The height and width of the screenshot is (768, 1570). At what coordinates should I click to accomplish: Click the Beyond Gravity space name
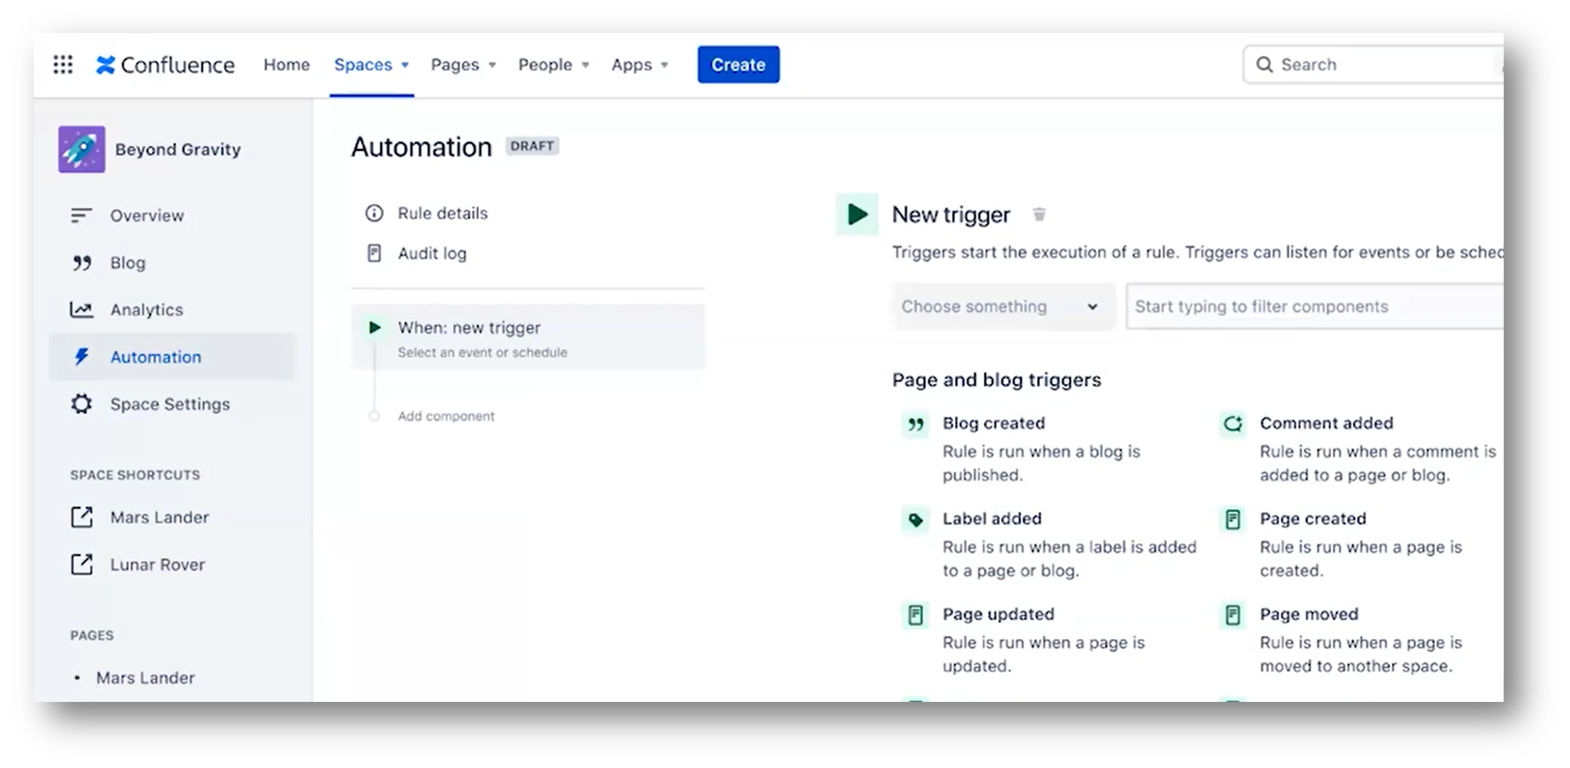point(178,149)
